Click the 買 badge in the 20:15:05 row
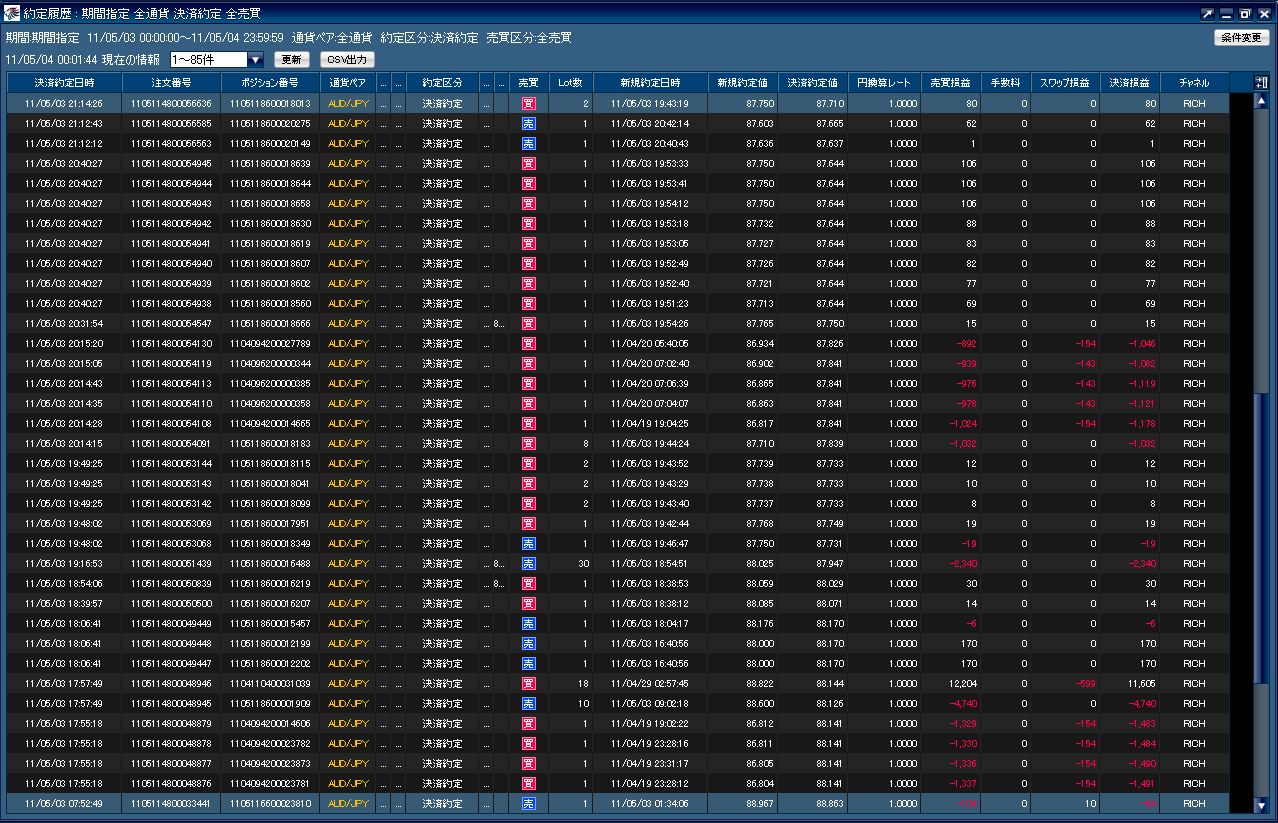 coord(529,363)
